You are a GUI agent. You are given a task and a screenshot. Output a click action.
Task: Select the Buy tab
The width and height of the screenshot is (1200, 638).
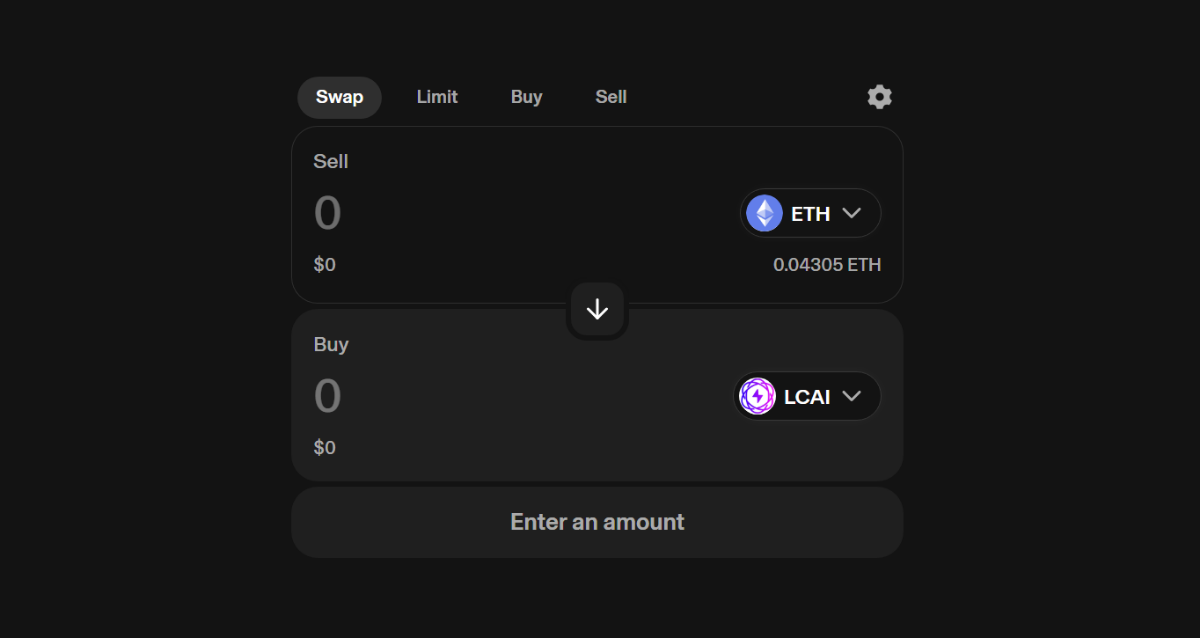click(526, 96)
